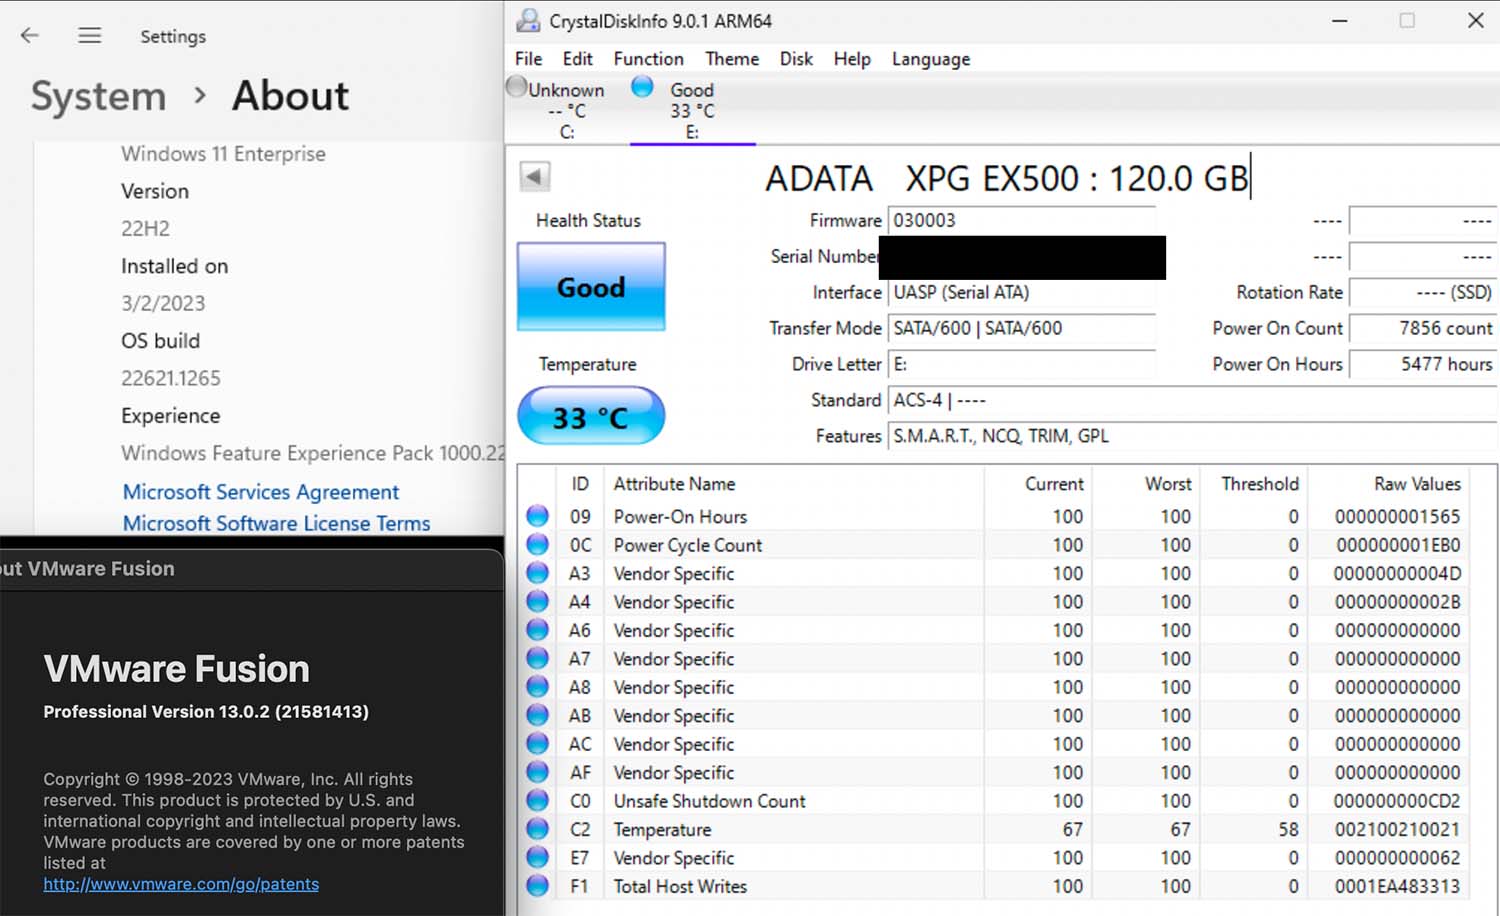
Task: Click the Unsafe Shutdown Count attribute name
Action: (709, 801)
